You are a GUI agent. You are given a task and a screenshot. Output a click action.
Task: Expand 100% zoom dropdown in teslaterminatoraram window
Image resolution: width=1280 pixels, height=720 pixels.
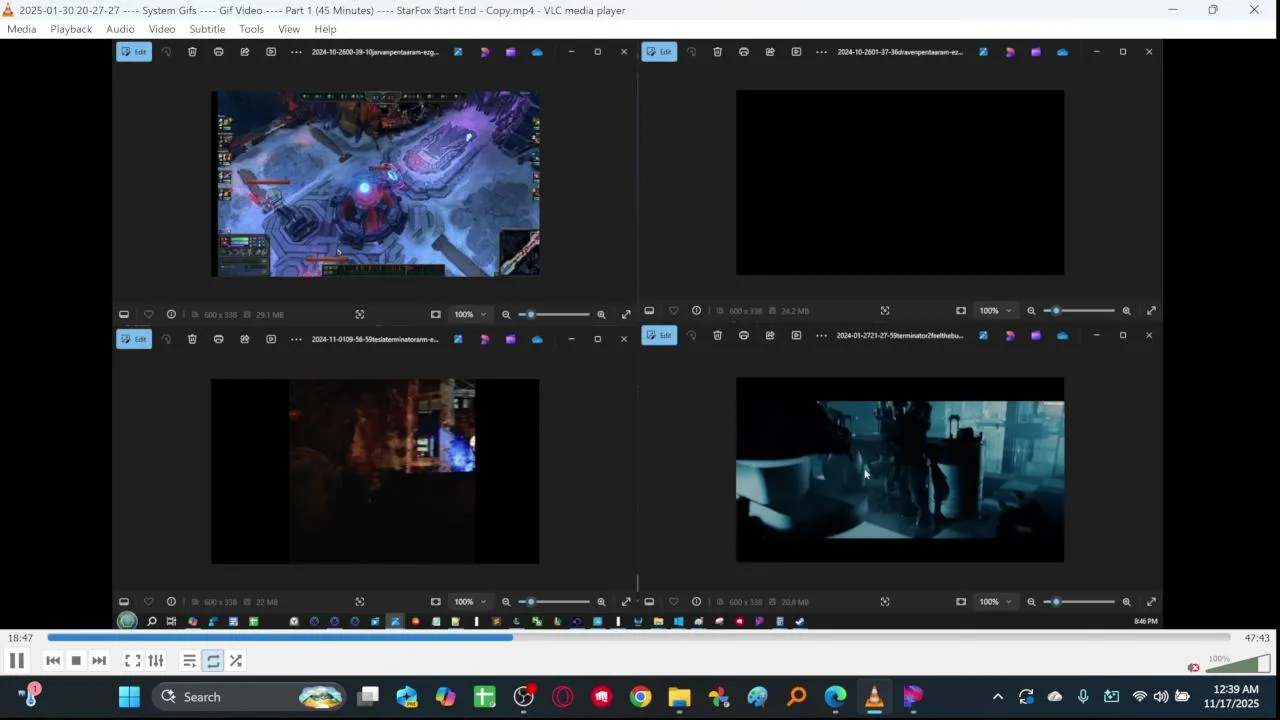pyautogui.click(x=470, y=602)
